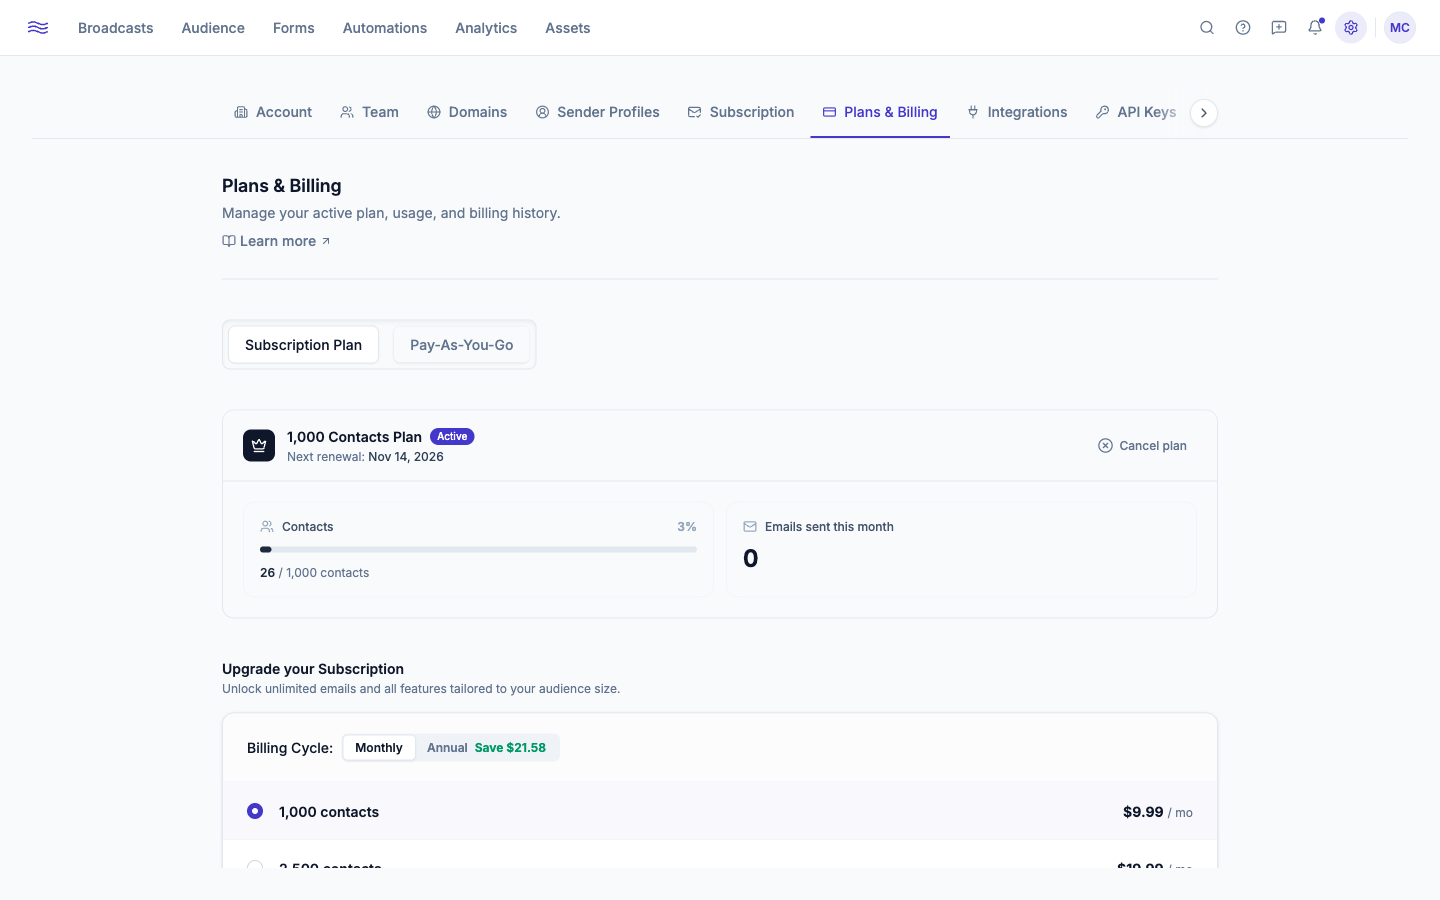This screenshot has width=1440, height=900.
Task: Switch billing cycle to Annual
Action: point(486,748)
